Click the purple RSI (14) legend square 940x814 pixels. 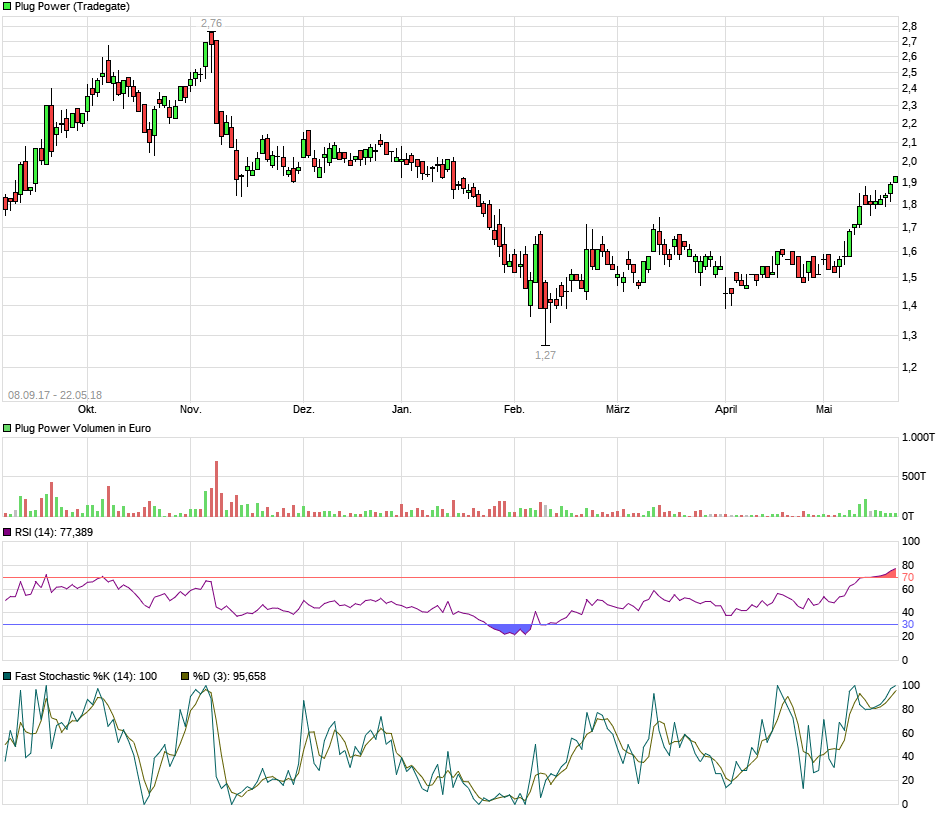tap(7, 532)
